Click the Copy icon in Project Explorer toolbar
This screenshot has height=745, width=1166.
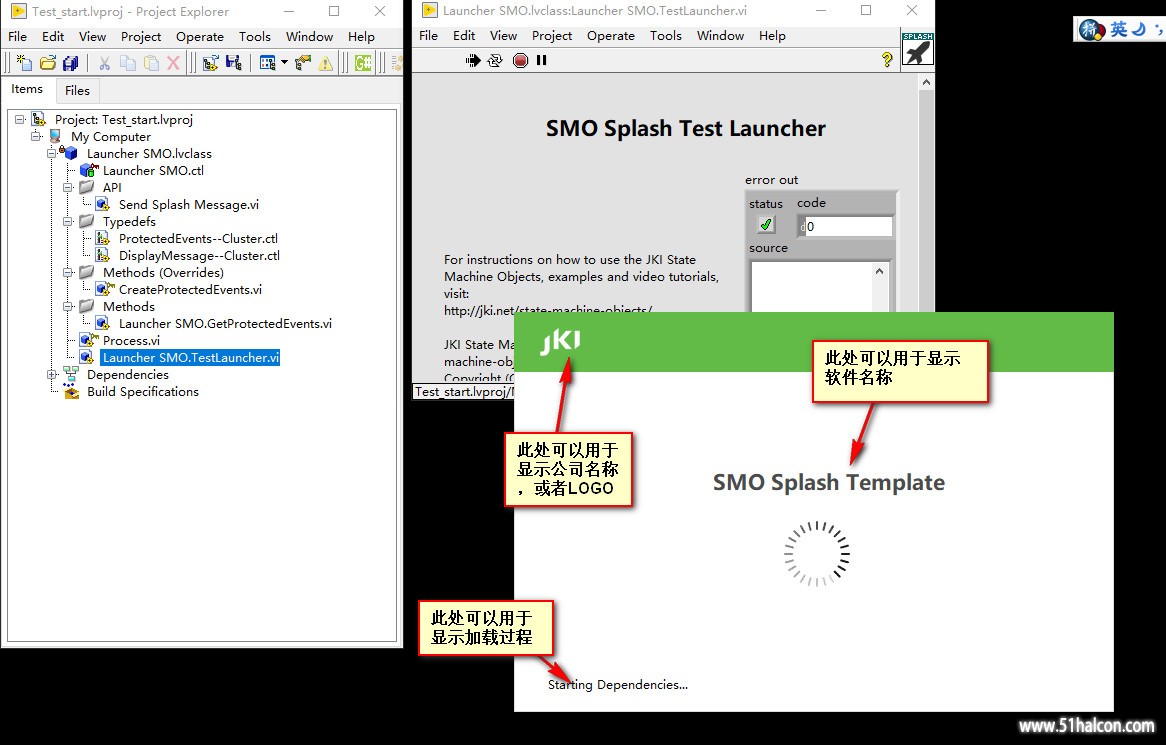coord(128,63)
